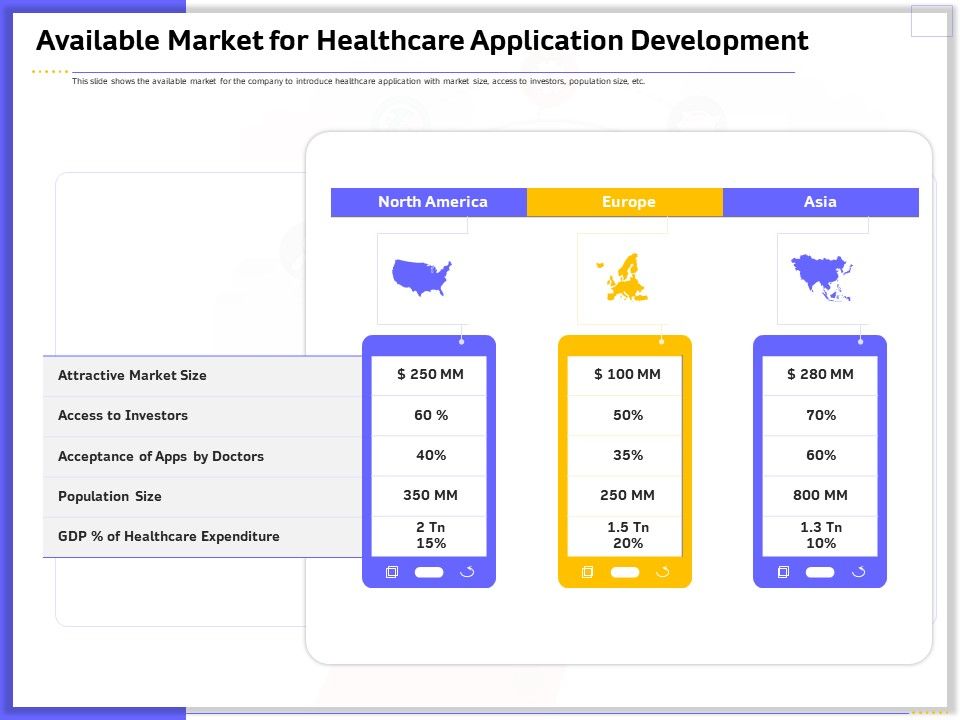Tap back arrow on Europe phone
The image size is (960, 720).
(663, 572)
